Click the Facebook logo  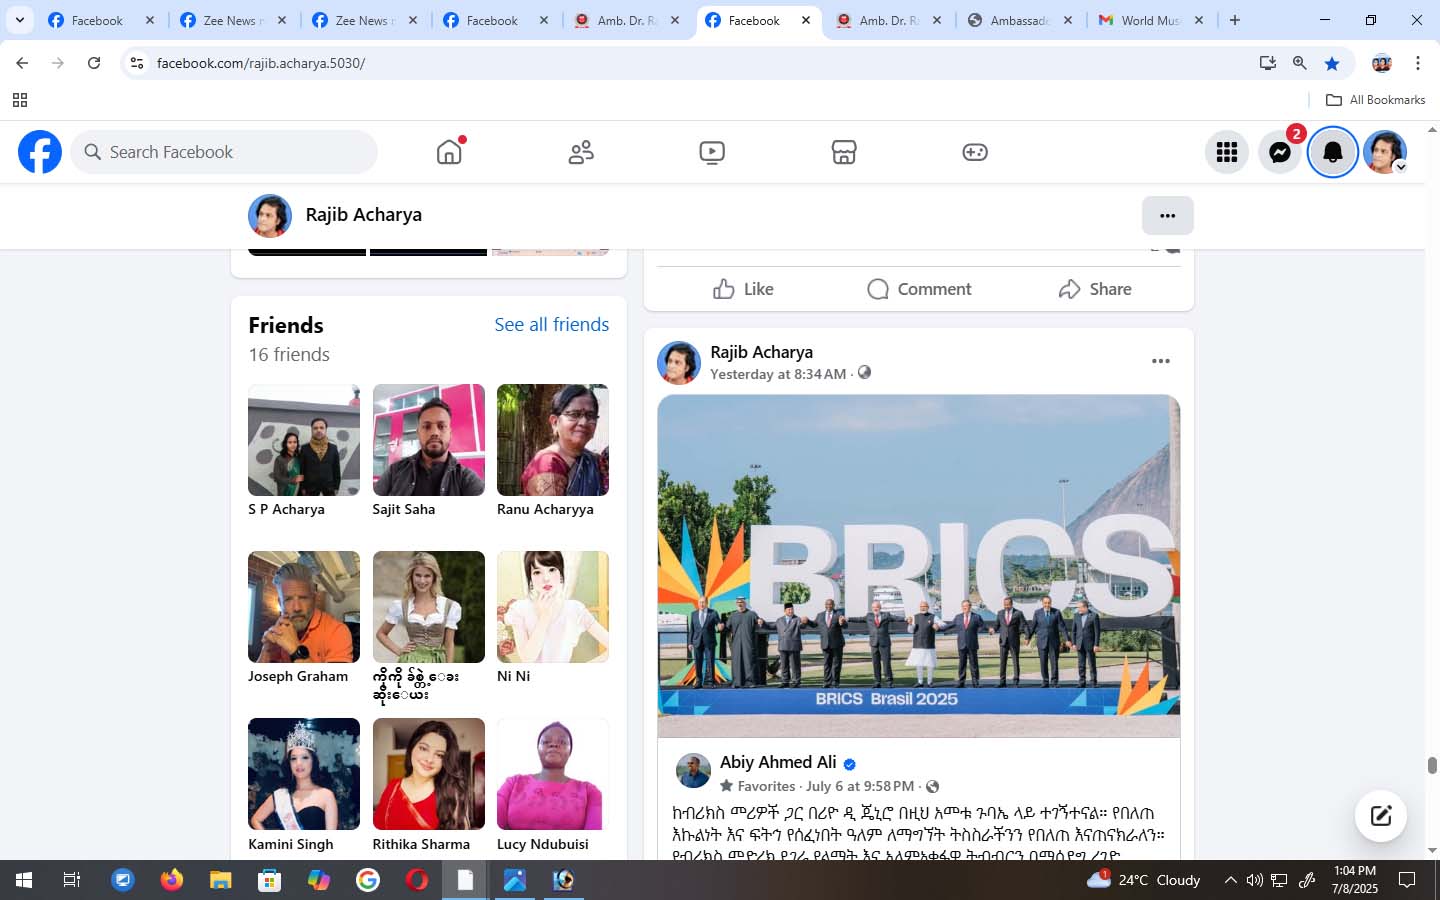[x=40, y=152]
